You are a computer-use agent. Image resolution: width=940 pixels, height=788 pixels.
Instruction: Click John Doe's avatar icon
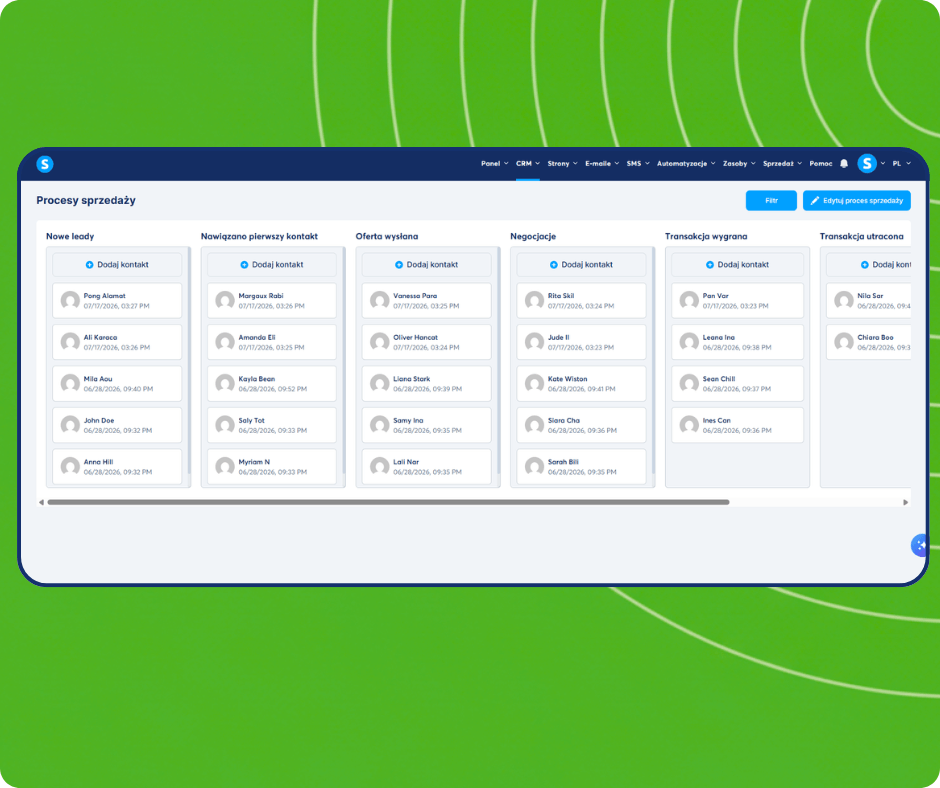(x=70, y=425)
